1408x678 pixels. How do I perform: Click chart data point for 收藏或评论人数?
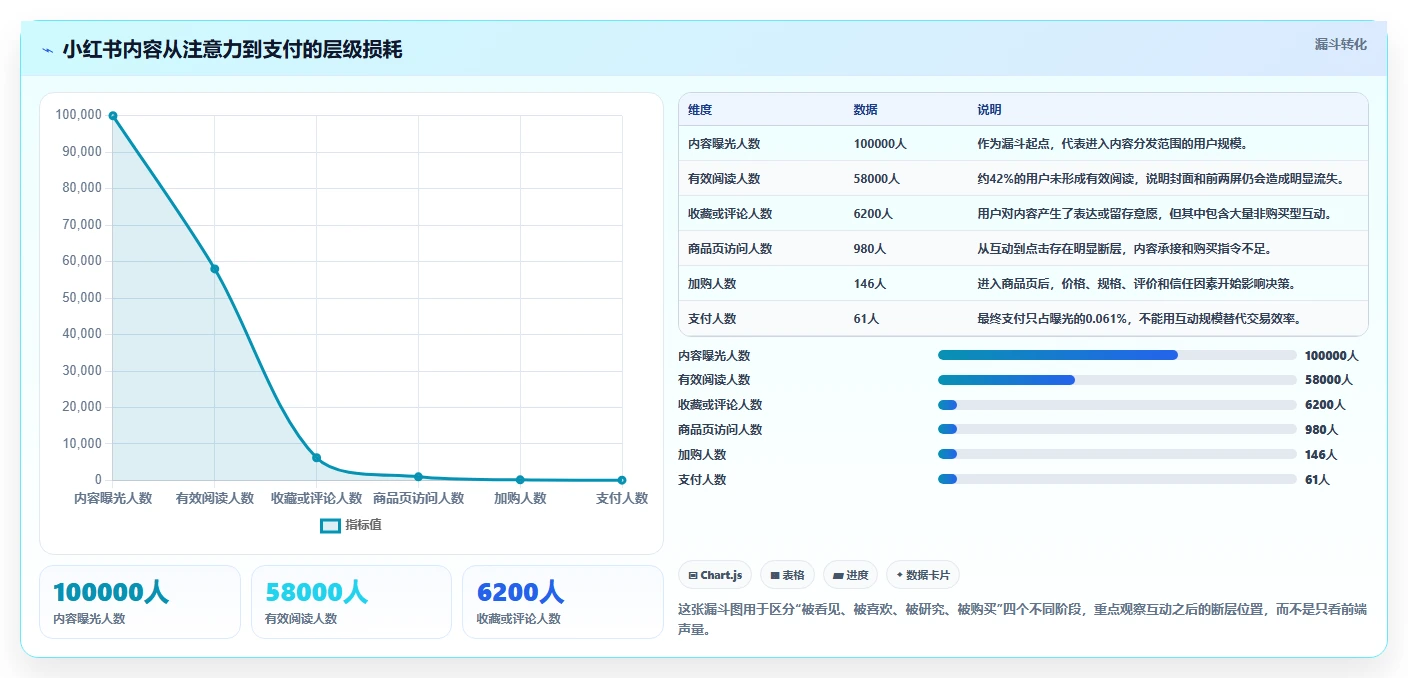pos(317,458)
